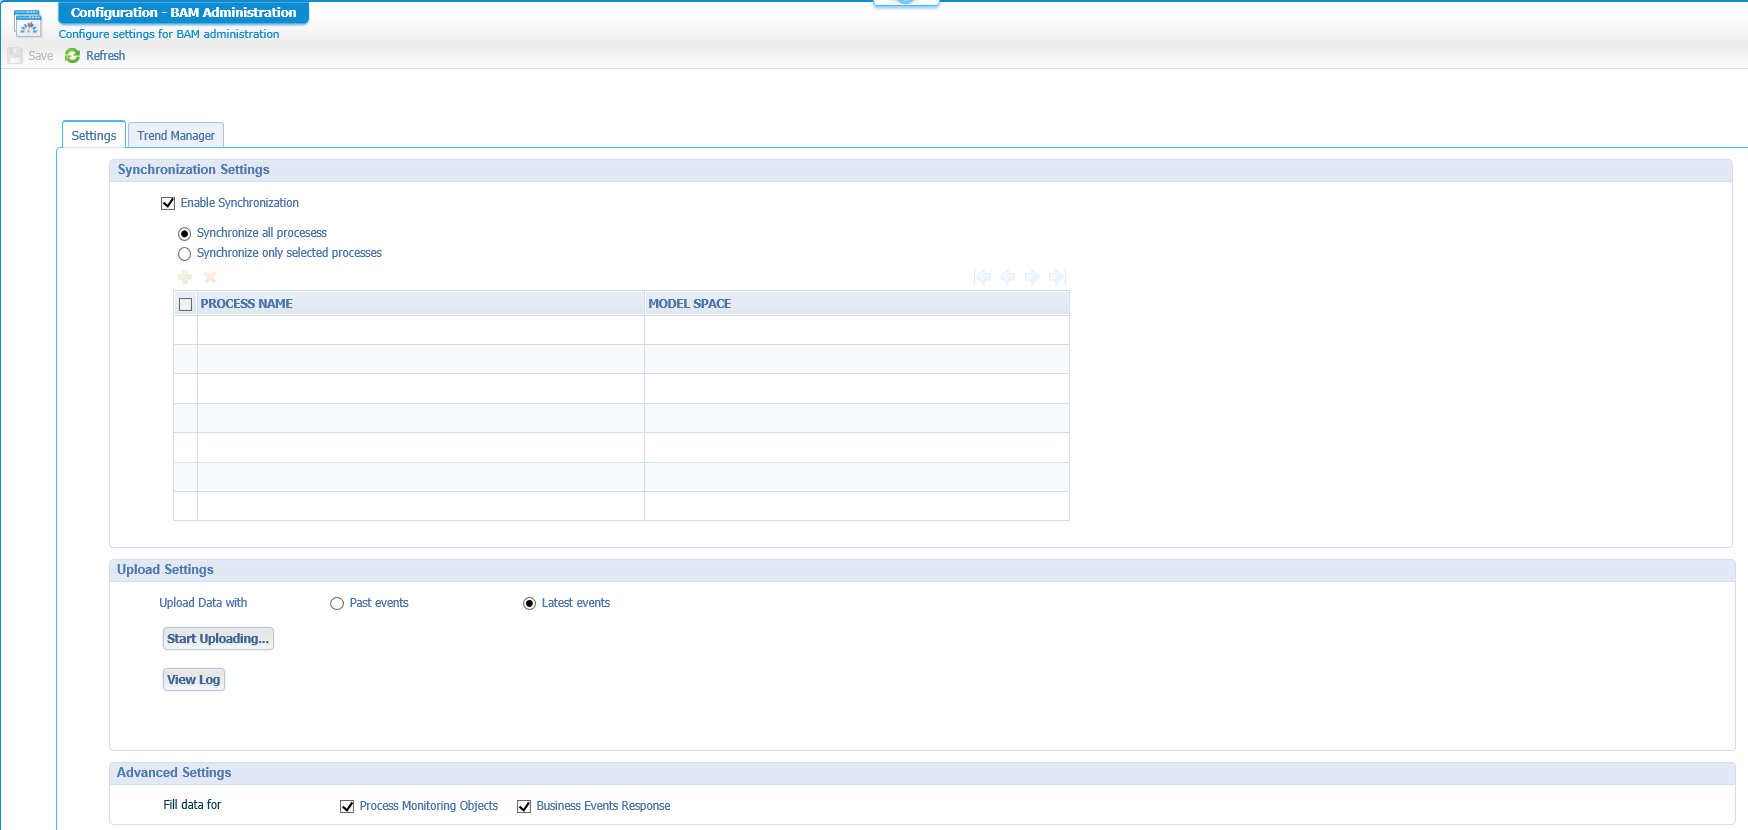The image size is (1748, 830).
Task: Click the top center collapse handle
Action: coord(906,3)
